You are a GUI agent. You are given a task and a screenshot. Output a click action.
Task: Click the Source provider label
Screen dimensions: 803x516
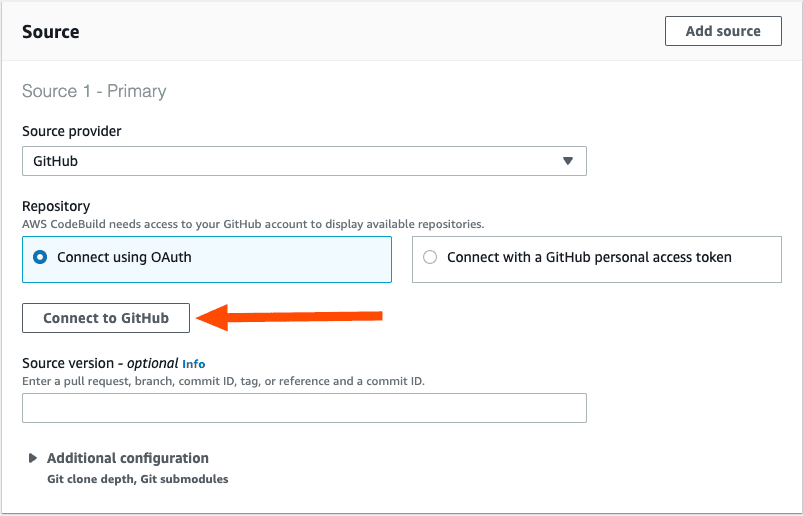coord(72,132)
